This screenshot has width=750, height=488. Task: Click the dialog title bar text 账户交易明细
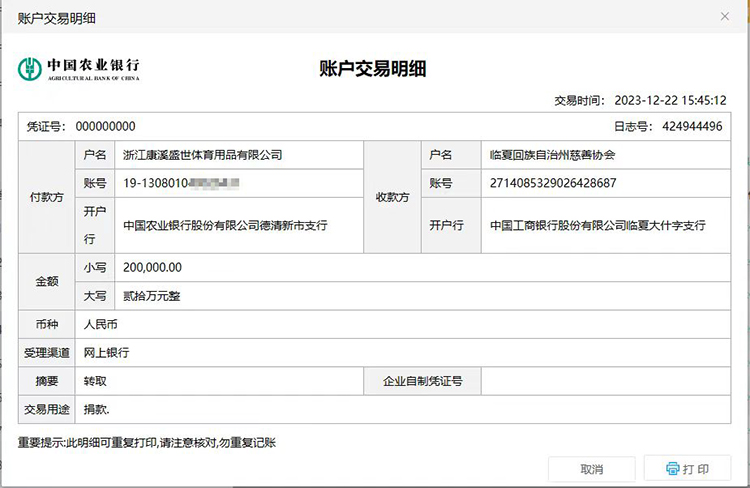tap(56, 18)
